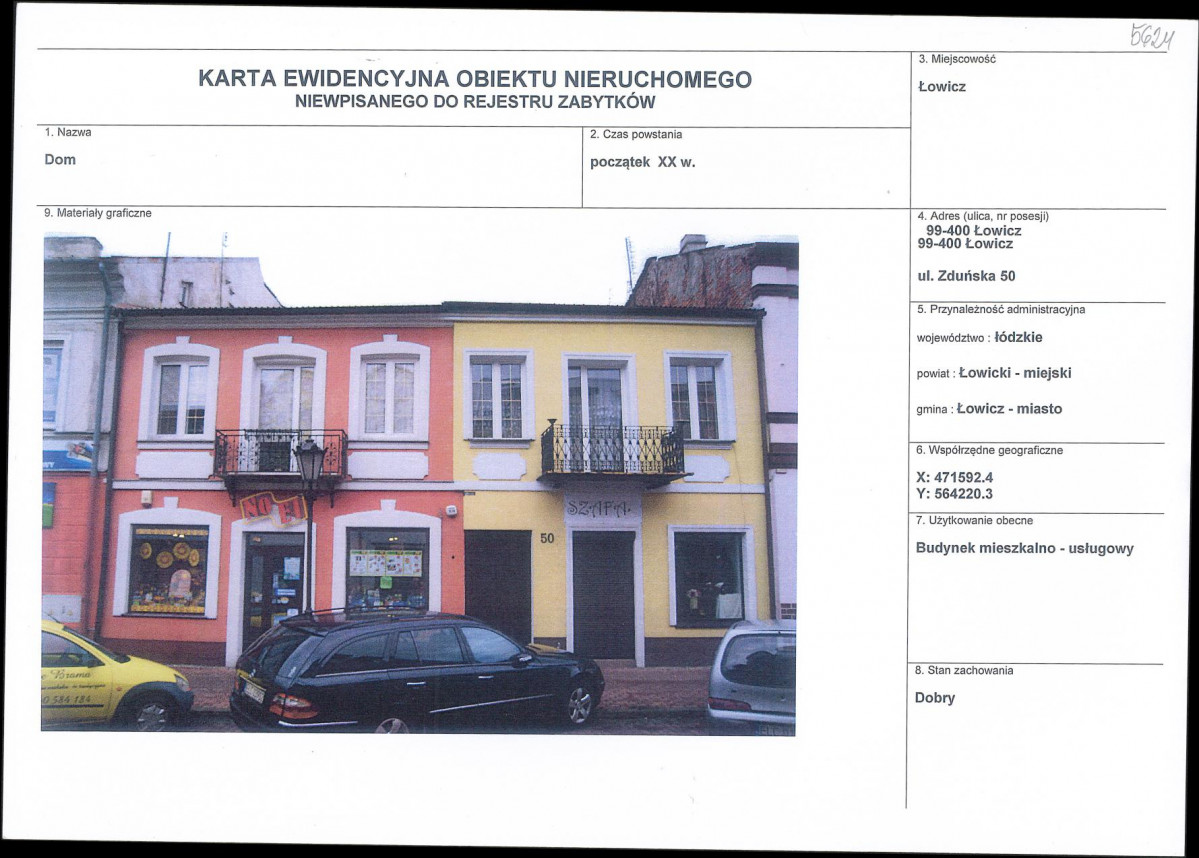This screenshot has width=1199, height=858.
Task: Click the label '6. Współrzędne geograficzne'
Action: coord(989,450)
